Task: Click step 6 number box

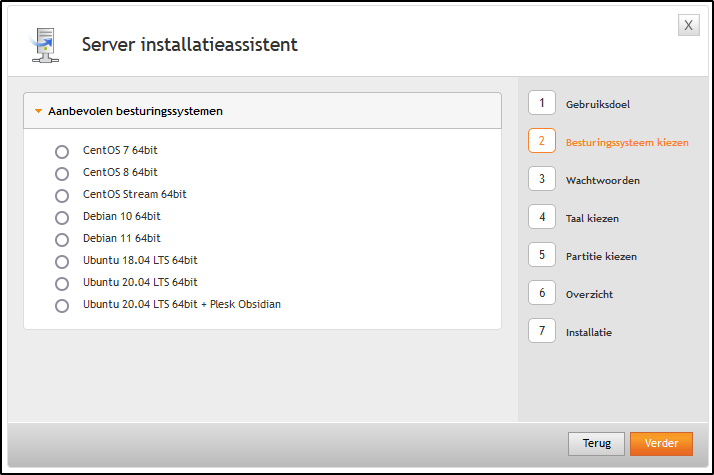Action: point(542,292)
